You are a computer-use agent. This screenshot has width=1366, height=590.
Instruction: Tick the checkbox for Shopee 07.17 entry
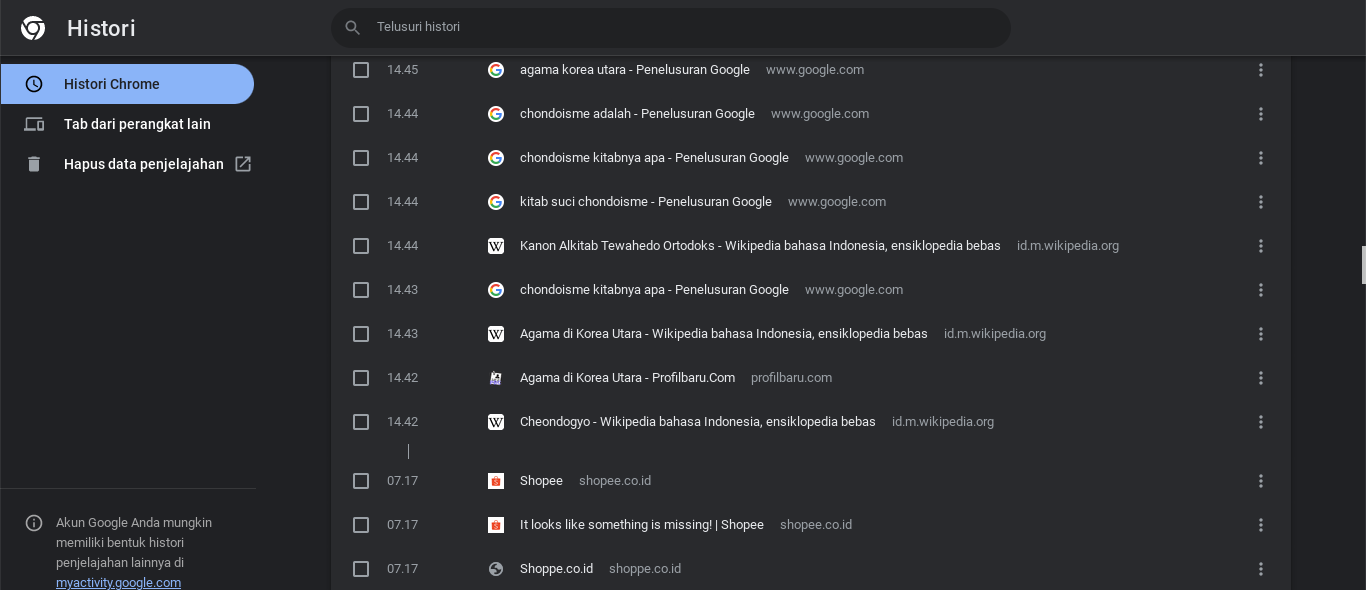coord(361,481)
